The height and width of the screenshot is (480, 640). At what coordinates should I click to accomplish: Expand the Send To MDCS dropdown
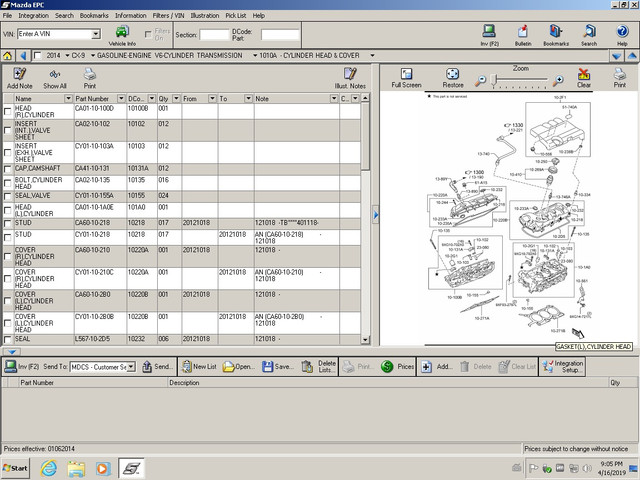pyautogui.click(x=131, y=367)
